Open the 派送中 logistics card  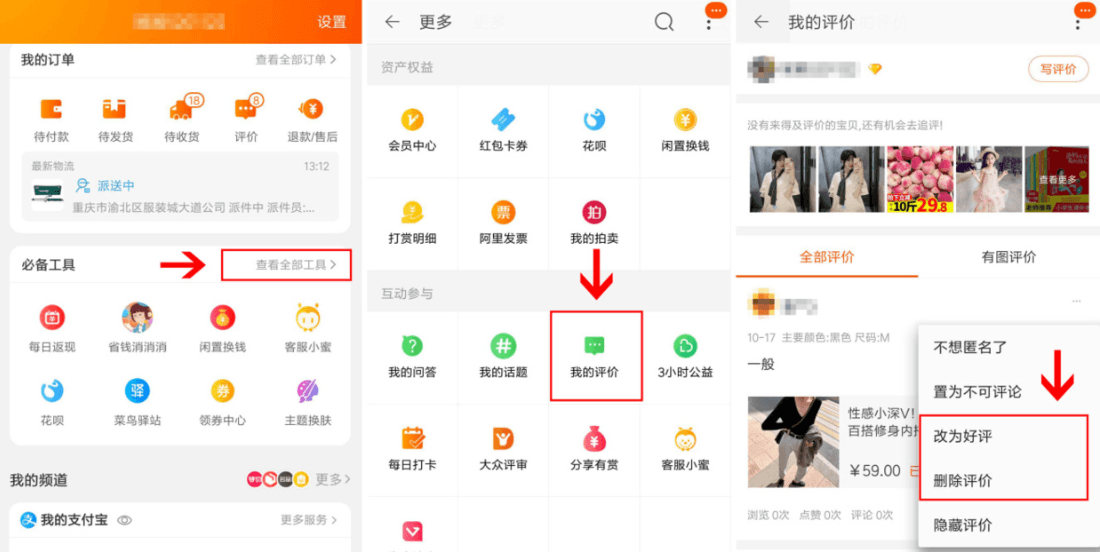tap(180, 187)
